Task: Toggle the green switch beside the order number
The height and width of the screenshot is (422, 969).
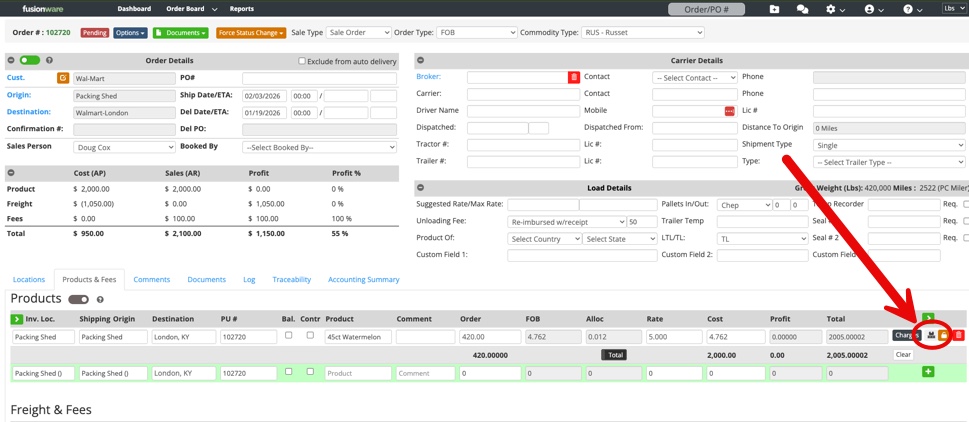Action: click(x=30, y=61)
